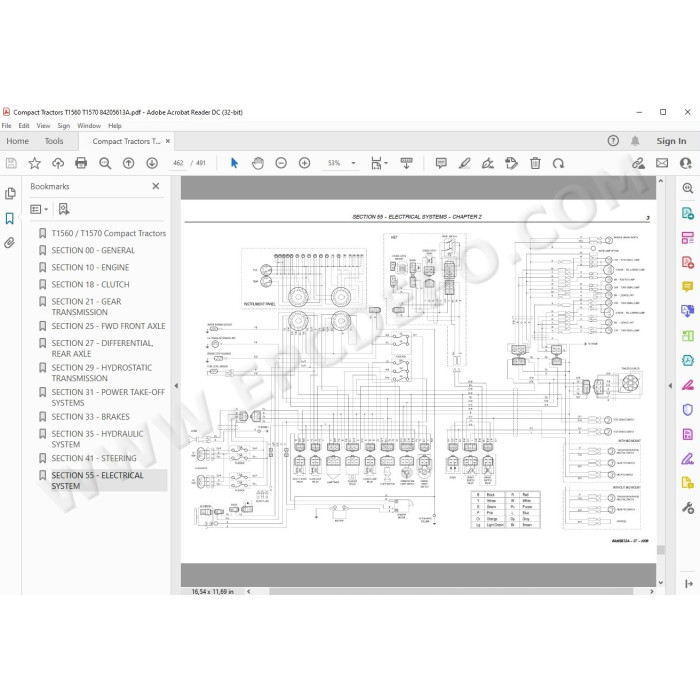The height and width of the screenshot is (700, 700).
Task: Go to next page arrow
Action: point(152,163)
